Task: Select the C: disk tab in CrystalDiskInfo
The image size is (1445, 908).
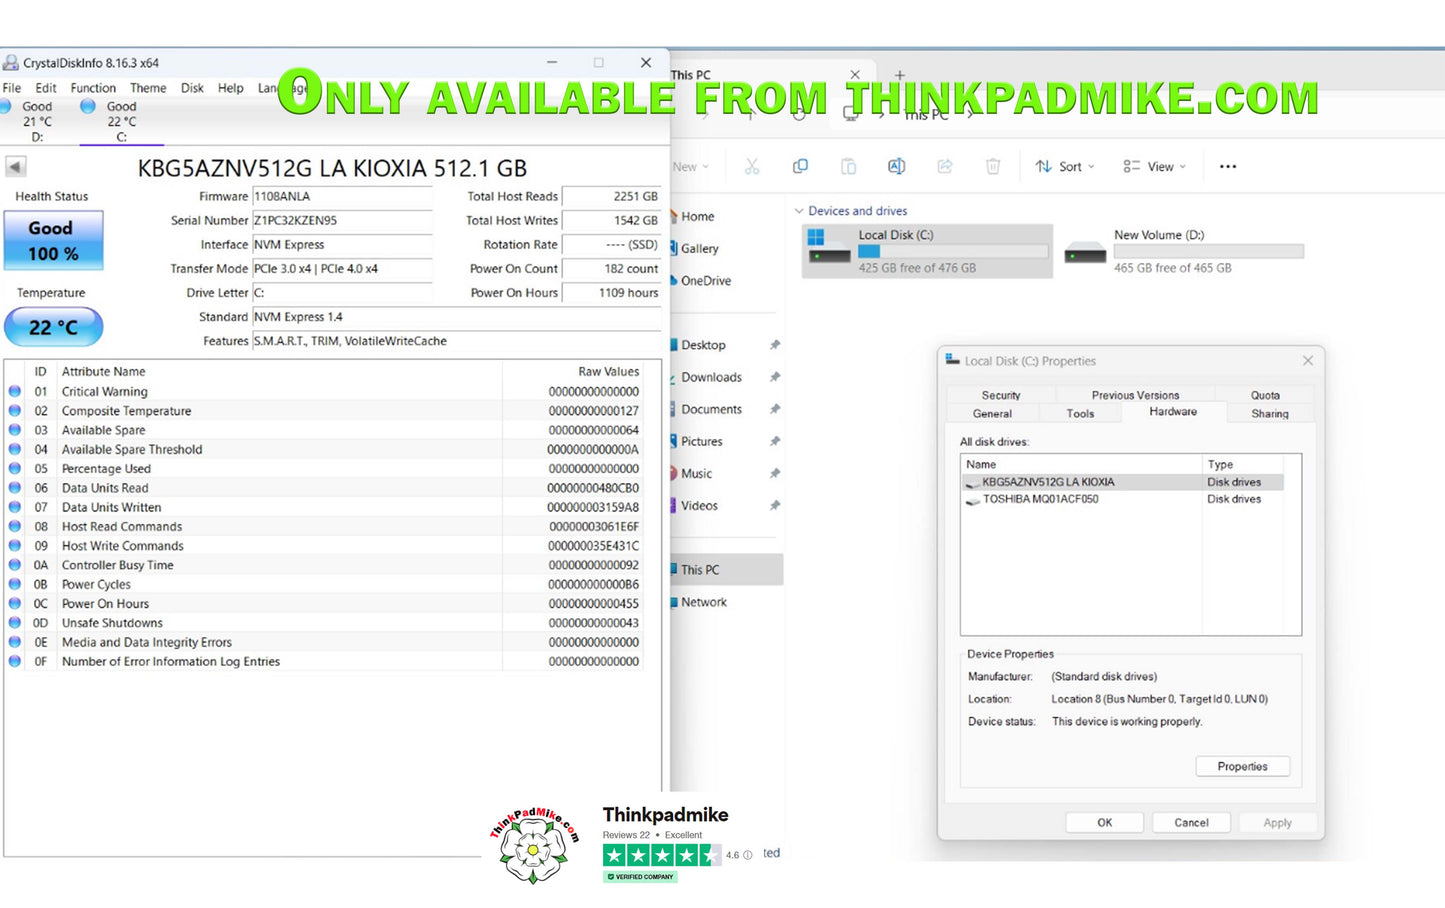Action: [122, 121]
